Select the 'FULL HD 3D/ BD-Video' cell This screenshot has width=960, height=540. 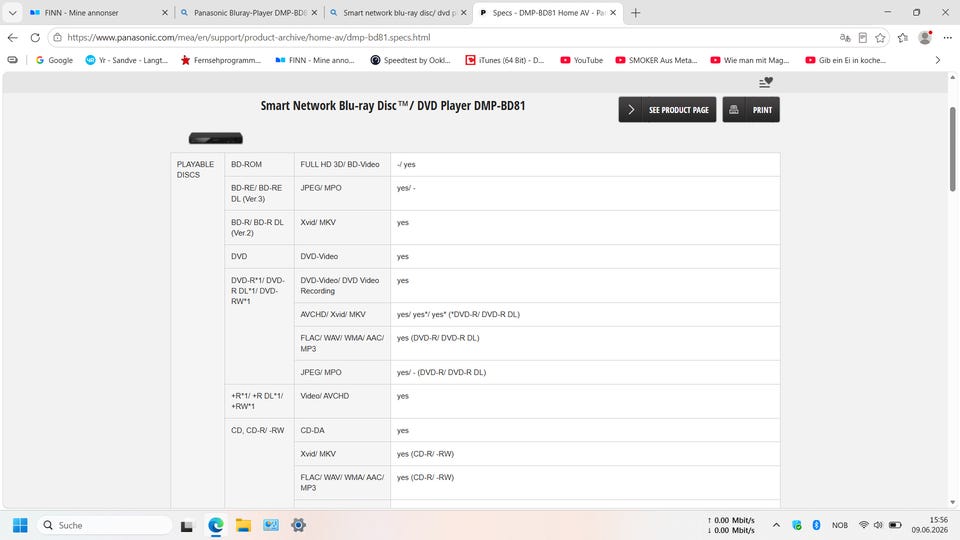click(340, 165)
